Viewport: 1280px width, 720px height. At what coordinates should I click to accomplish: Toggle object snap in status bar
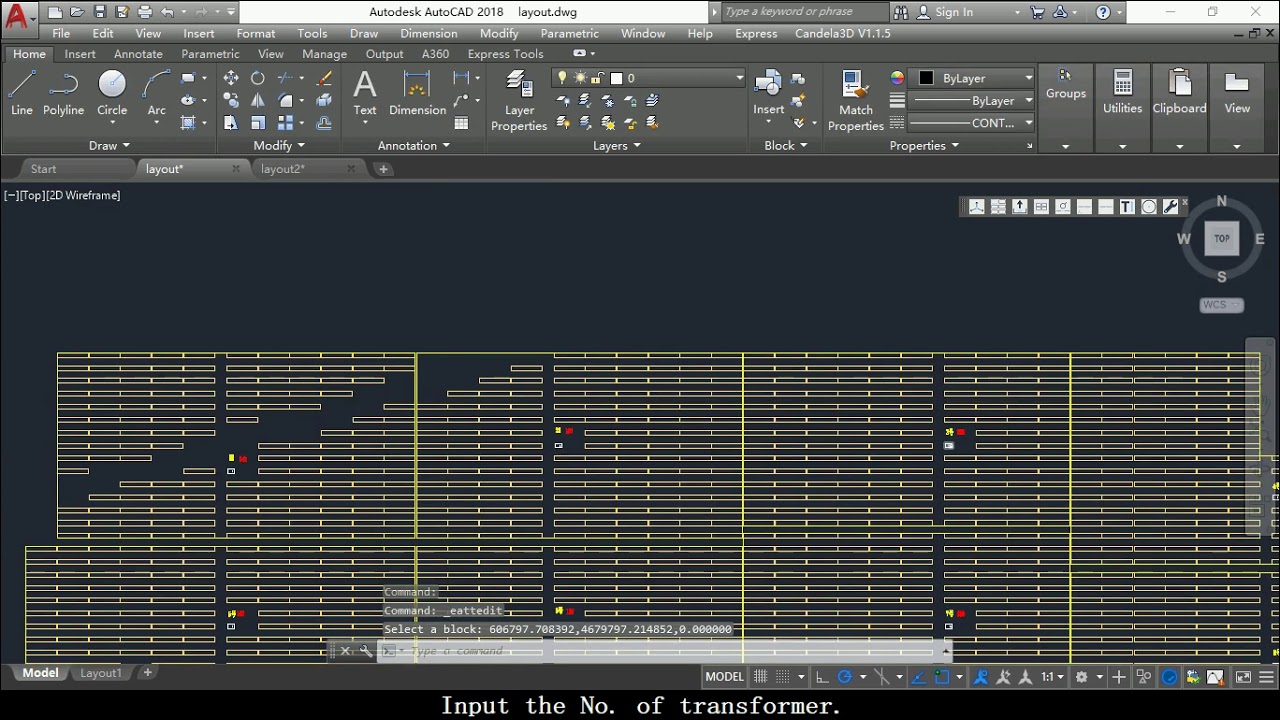[x=942, y=677]
